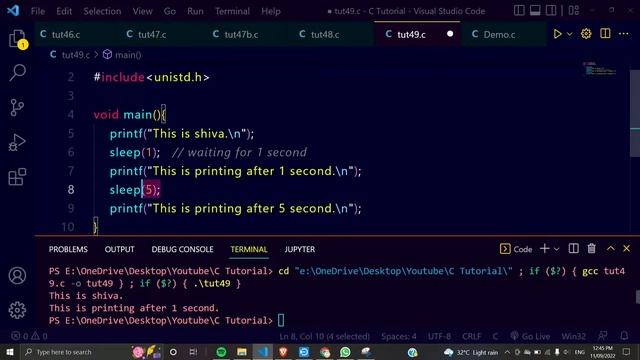Viewport: 640px width, 360px height.
Task: Open editor More Actions ellipsis
Action: 624,34
